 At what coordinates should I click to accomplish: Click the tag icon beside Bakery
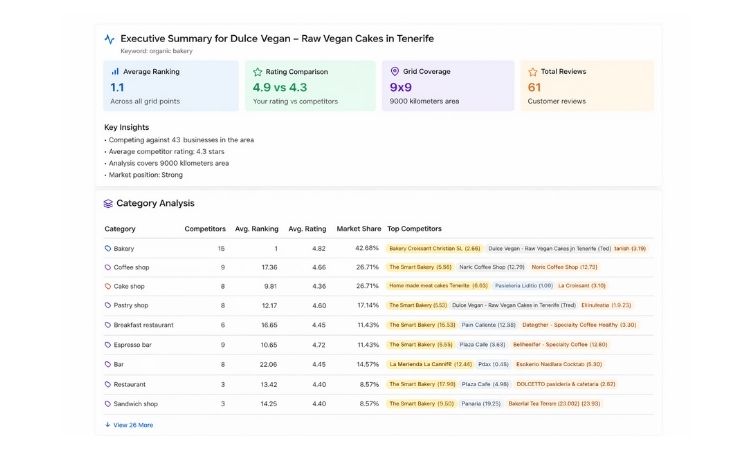[108, 248]
